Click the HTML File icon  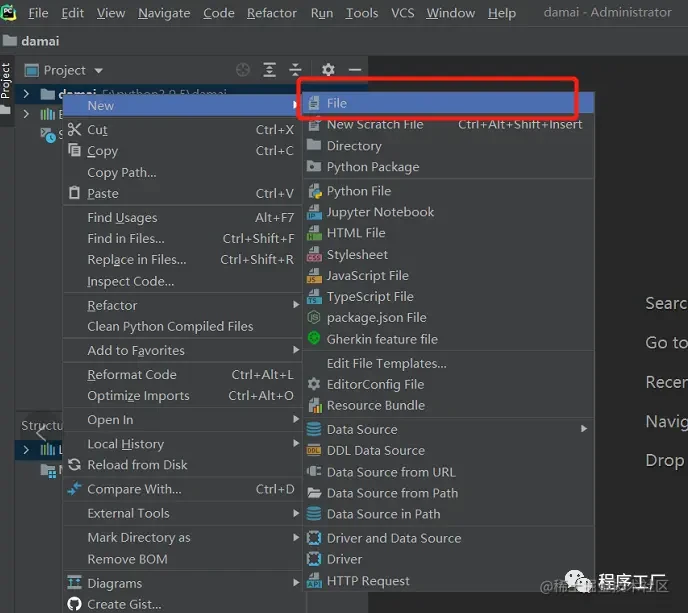point(314,233)
